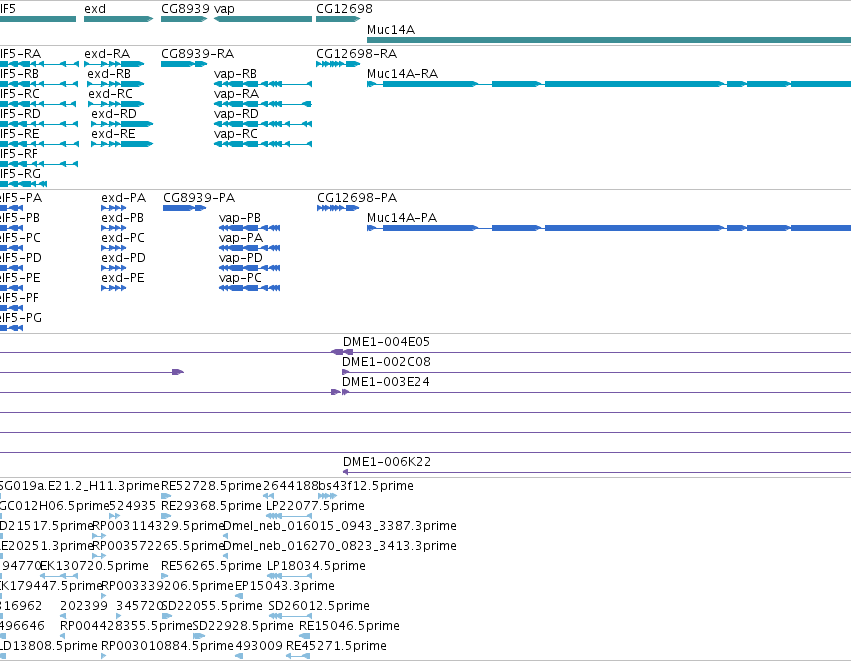
Task: Select the vap-RC transcript
Action: point(263,144)
